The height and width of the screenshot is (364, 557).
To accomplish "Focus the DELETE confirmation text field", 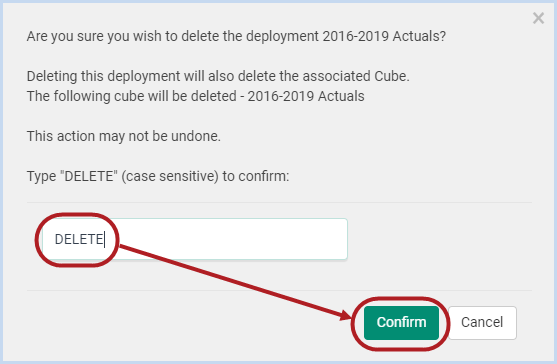I will [195, 239].
